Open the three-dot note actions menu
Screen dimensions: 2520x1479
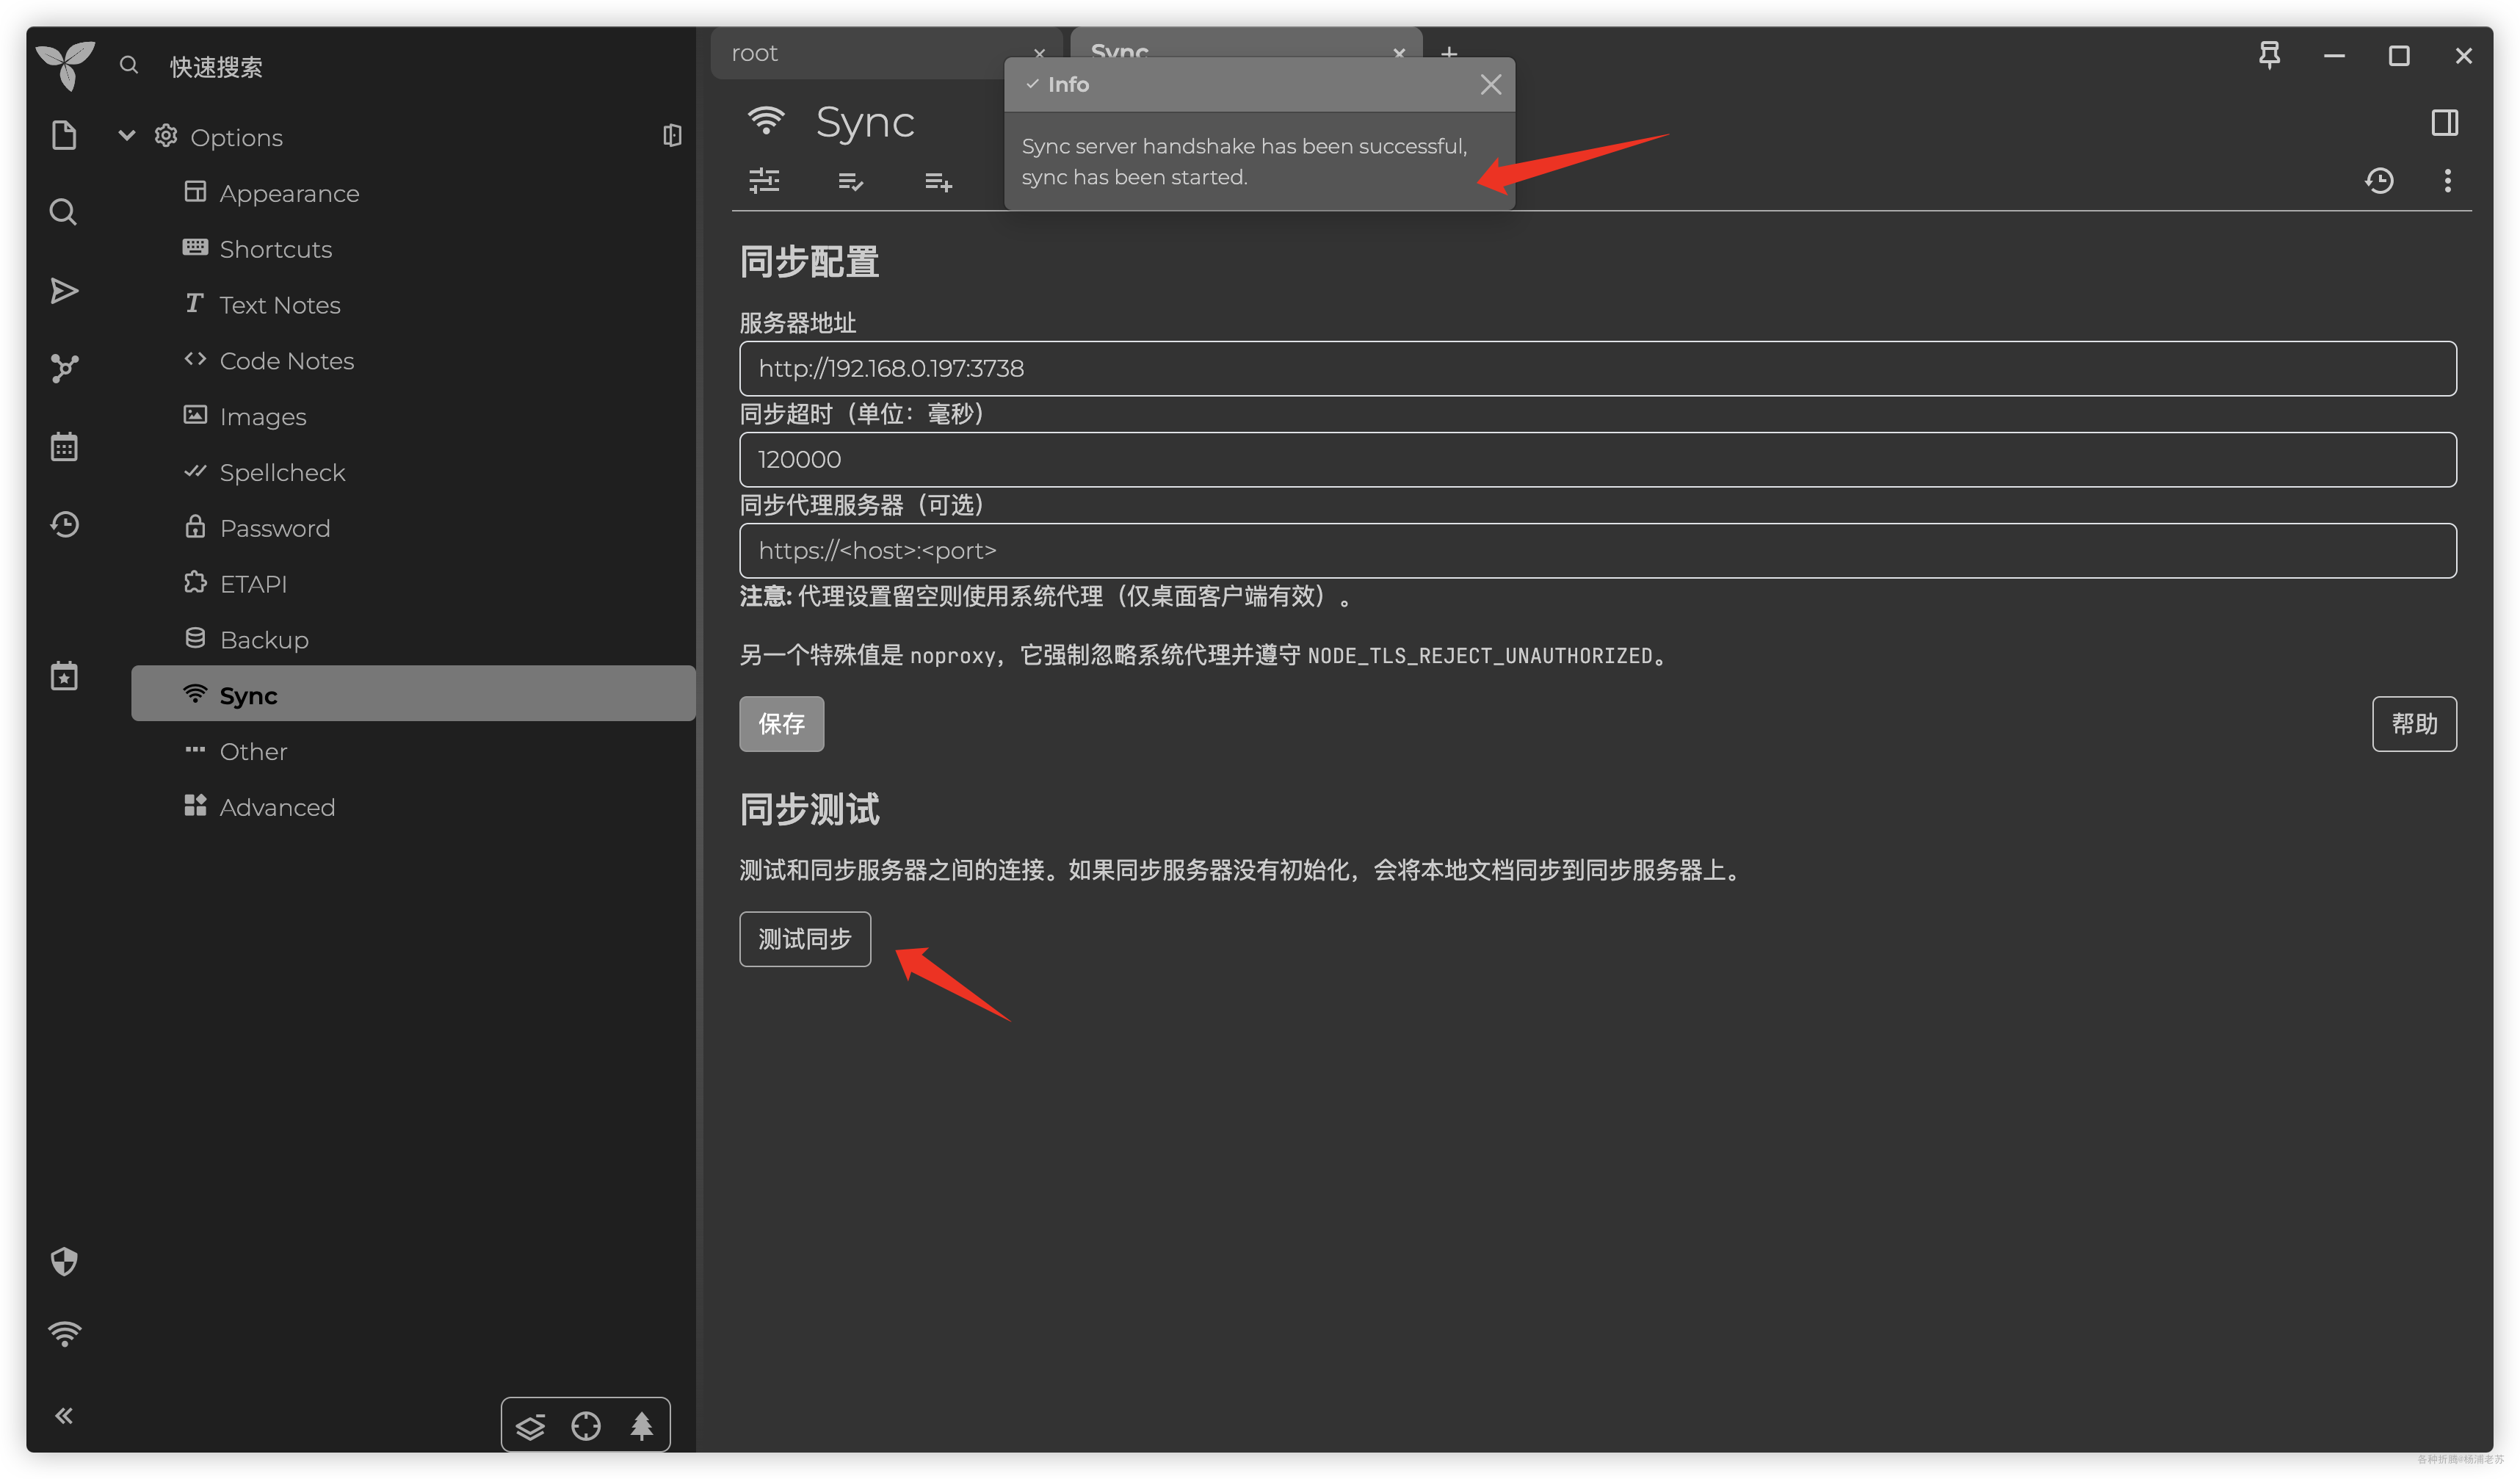click(2447, 181)
